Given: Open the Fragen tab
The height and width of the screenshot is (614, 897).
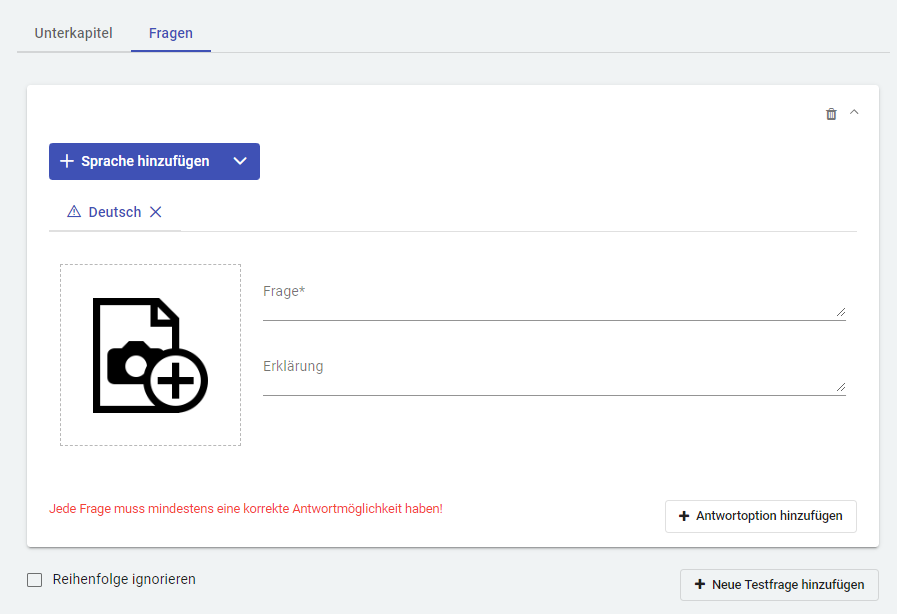Looking at the screenshot, I should coord(171,33).
